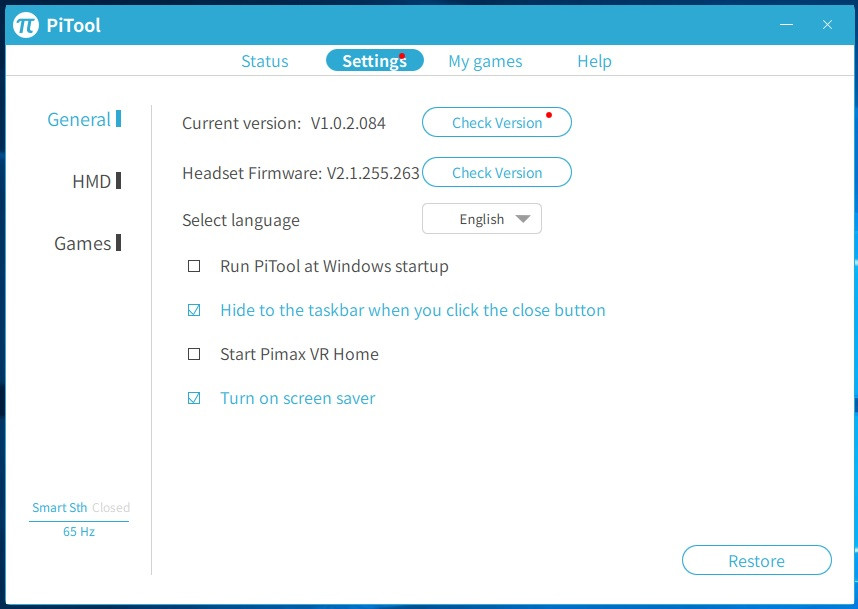Close the PiTool window
The height and width of the screenshot is (609, 858).
pos(827,25)
